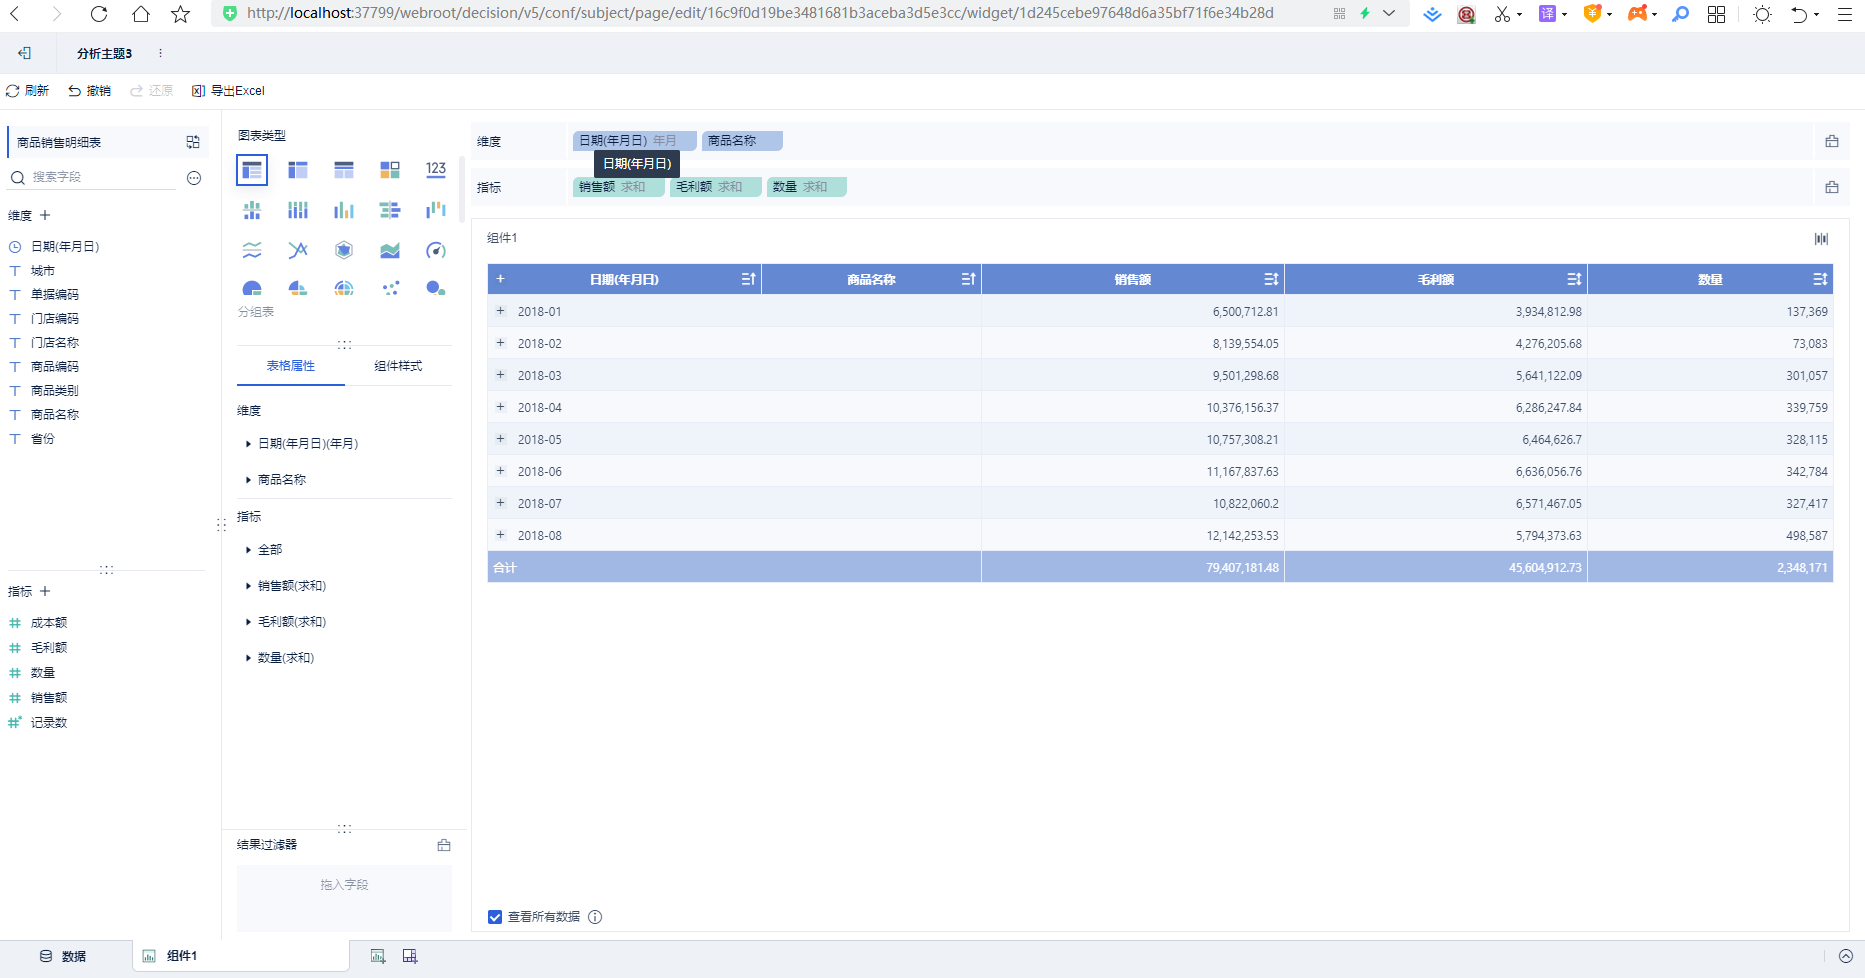This screenshot has height=978, width=1865.
Task: Select the cross table chart type
Action: pyautogui.click(x=298, y=170)
